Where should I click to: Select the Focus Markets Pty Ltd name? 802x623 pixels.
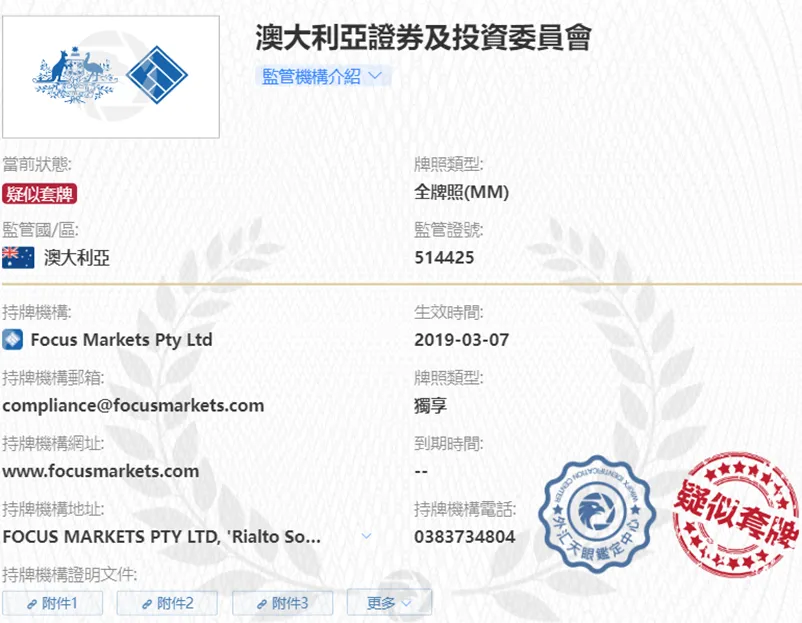[121, 340]
